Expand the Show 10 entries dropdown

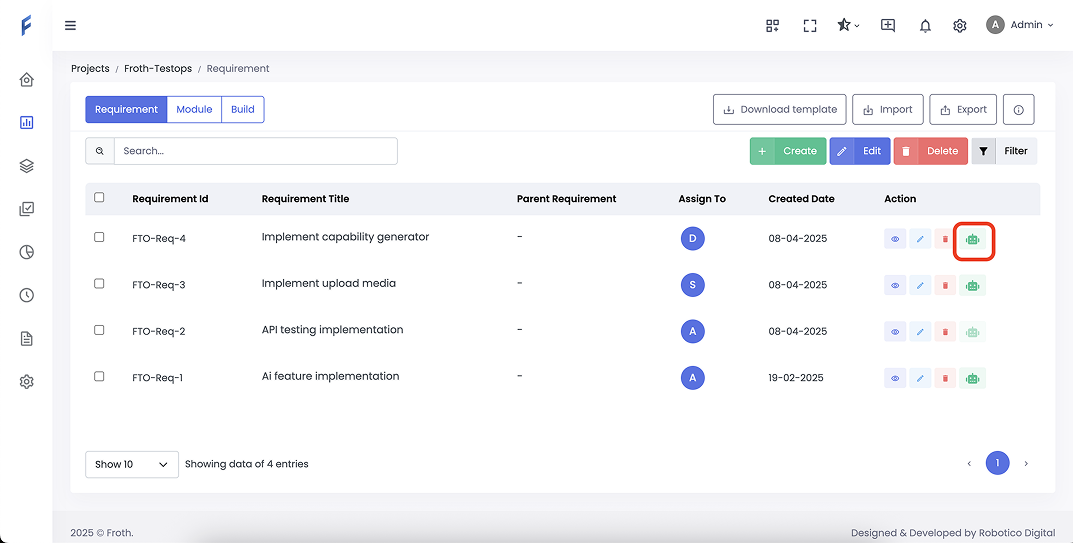132,464
